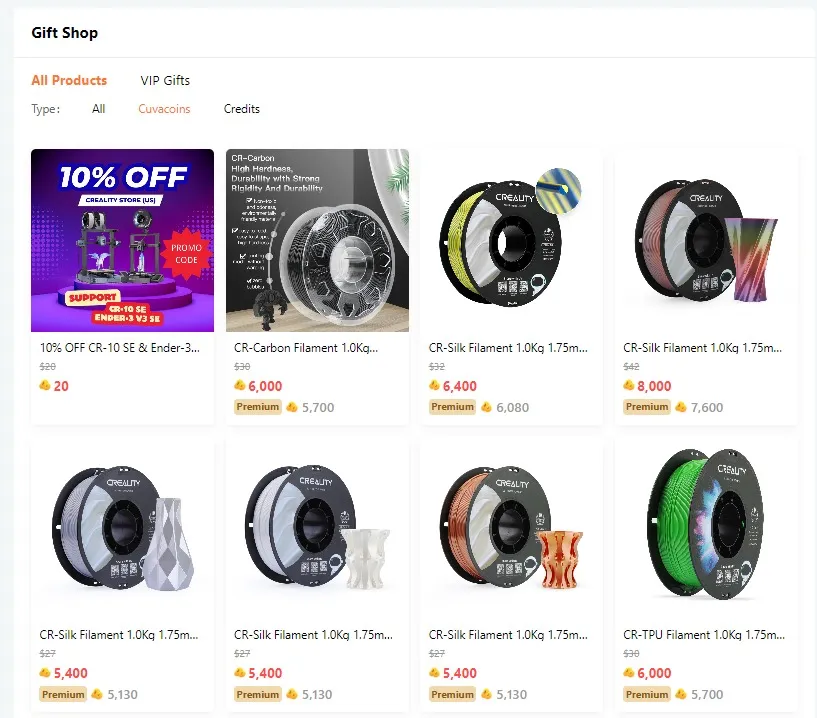Select the green CR-TPU filament image
The height and width of the screenshot is (718, 817).
tap(706, 527)
